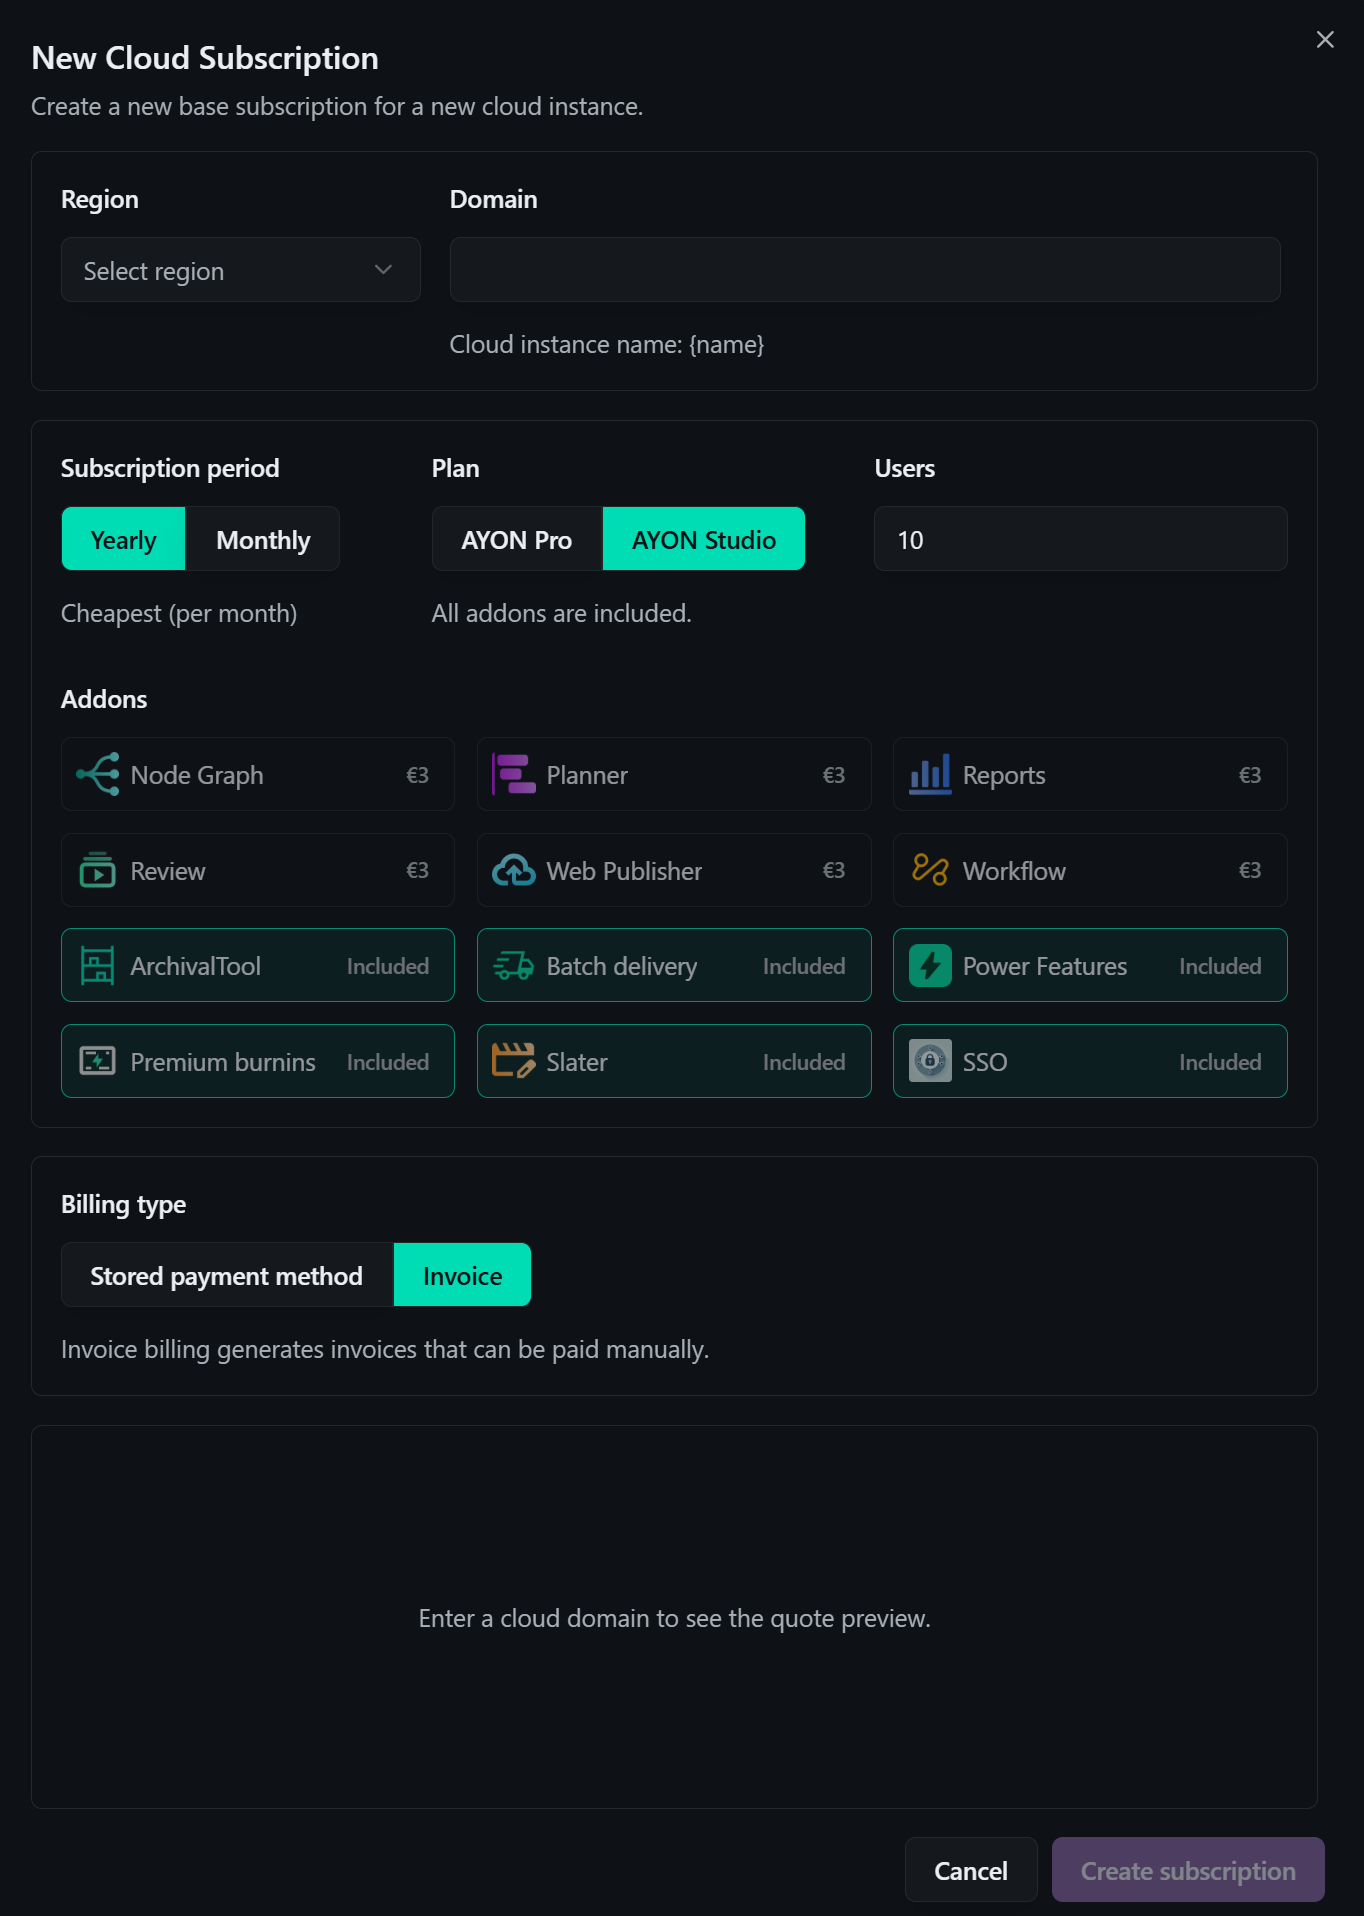This screenshot has height=1916, width=1364.
Task: Cancel the subscription creation
Action: pyautogui.click(x=971, y=1870)
